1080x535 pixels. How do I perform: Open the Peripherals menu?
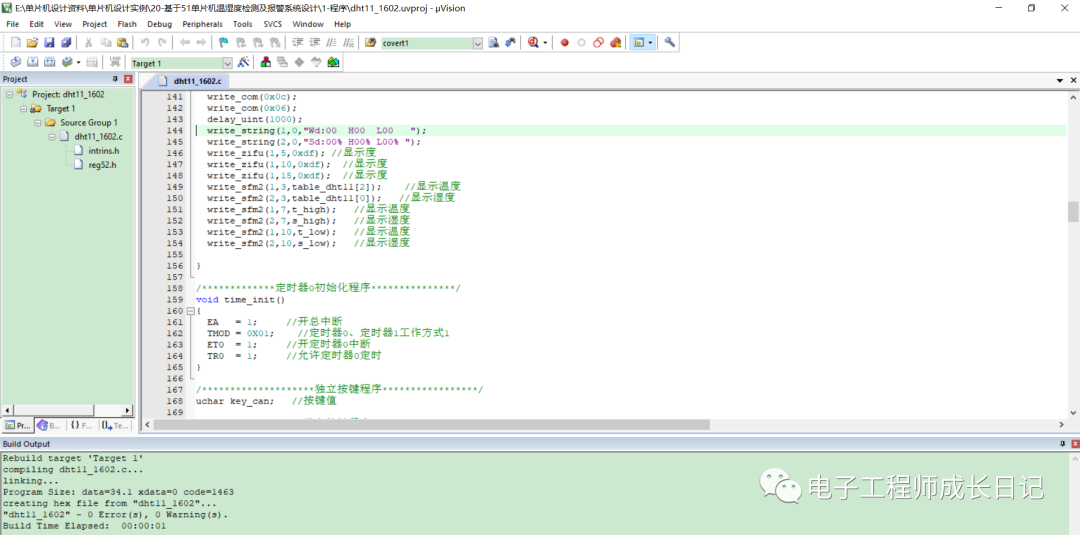[202, 23]
